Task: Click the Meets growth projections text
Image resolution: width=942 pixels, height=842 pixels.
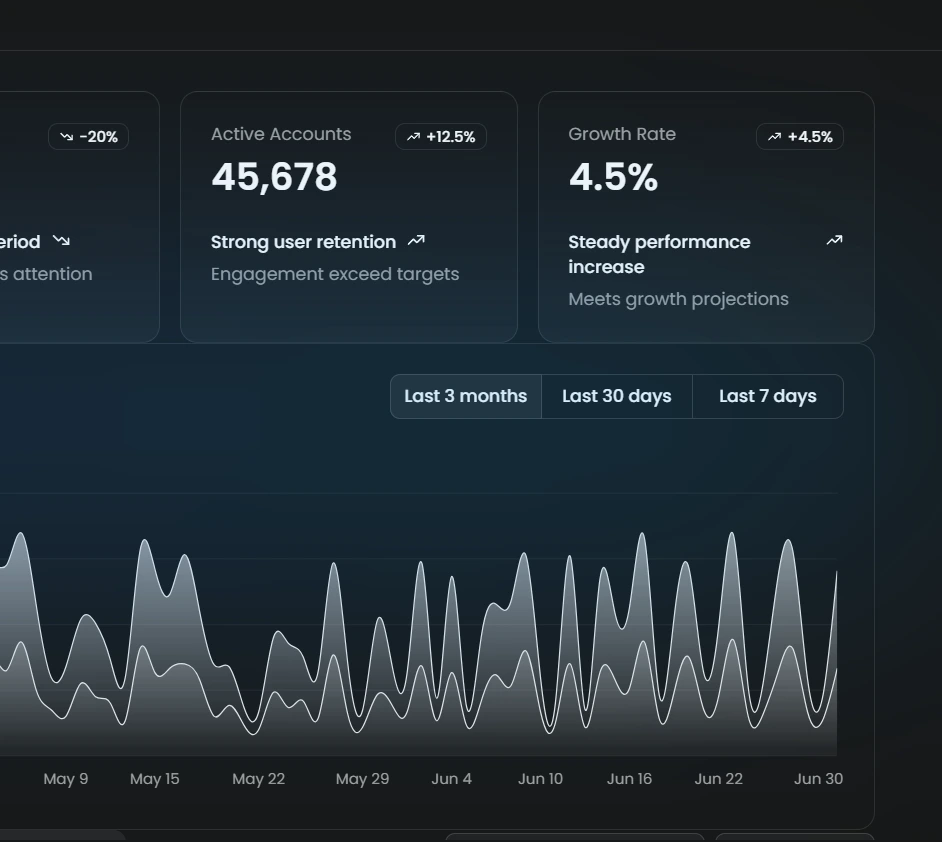Action: click(678, 299)
